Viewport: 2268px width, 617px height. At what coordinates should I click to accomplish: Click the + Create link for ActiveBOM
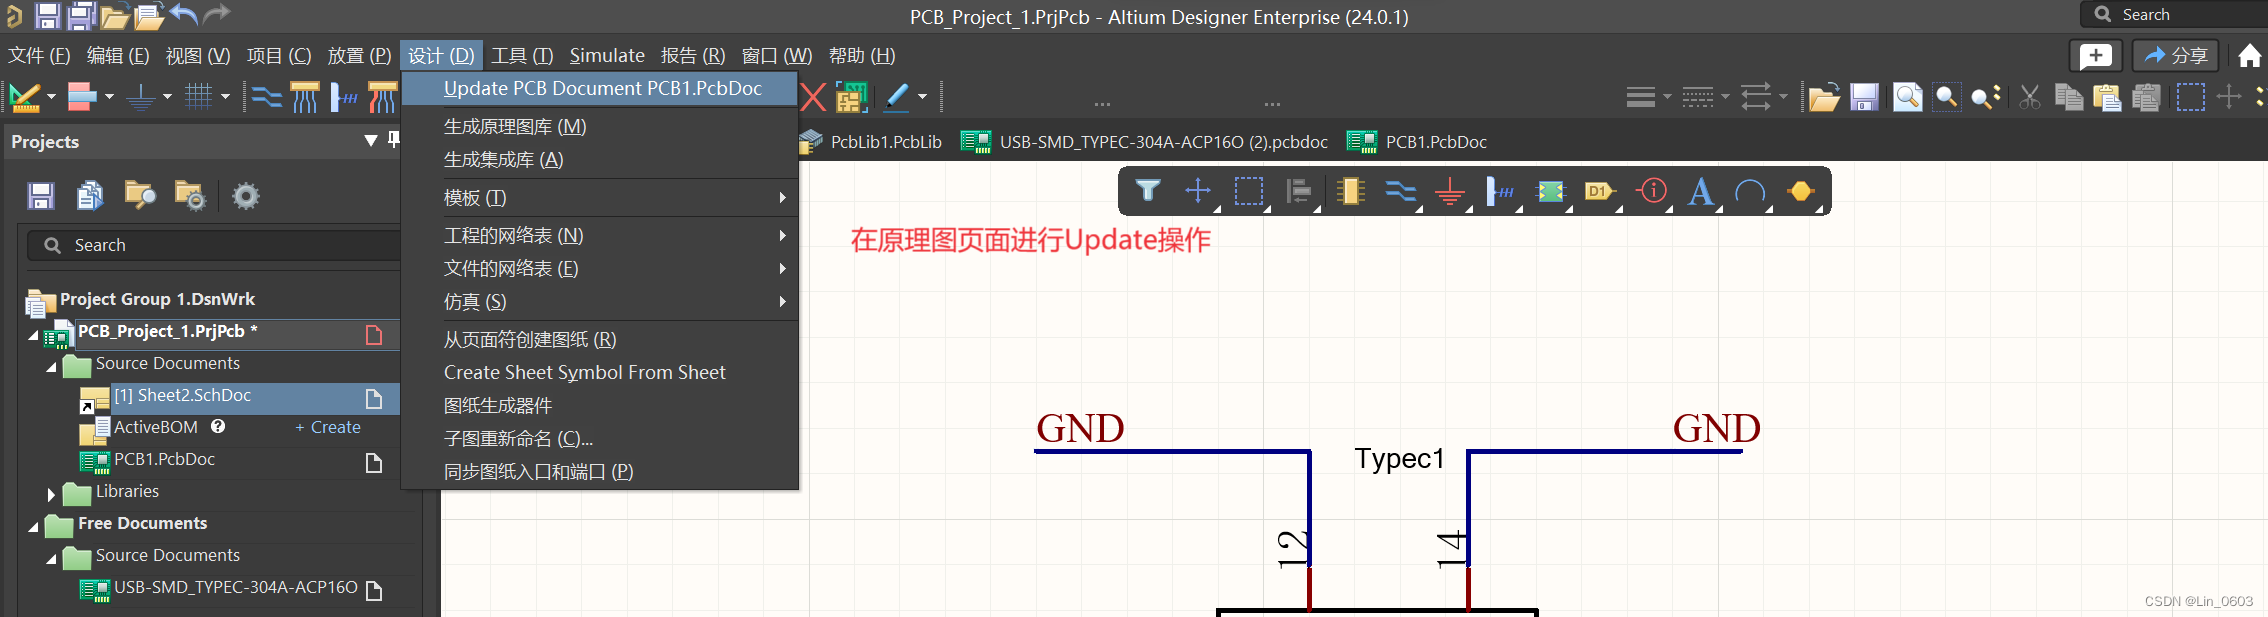328,428
